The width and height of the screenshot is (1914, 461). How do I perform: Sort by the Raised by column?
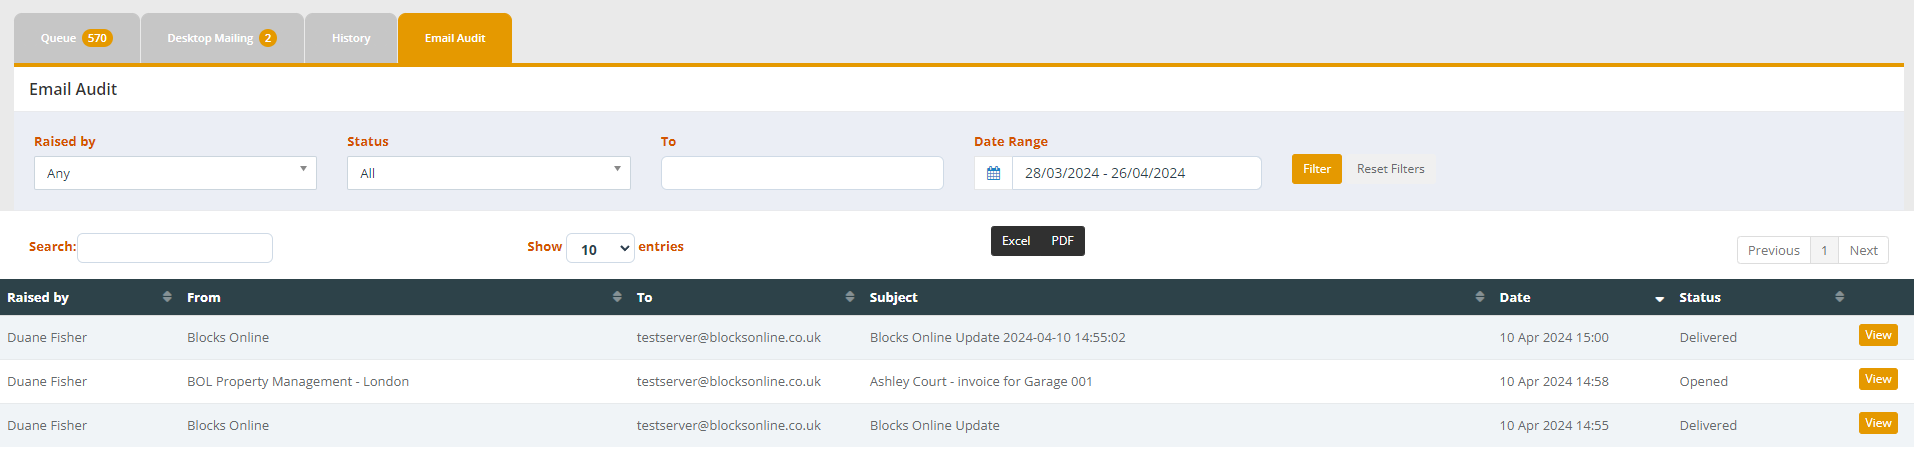click(x=90, y=297)
